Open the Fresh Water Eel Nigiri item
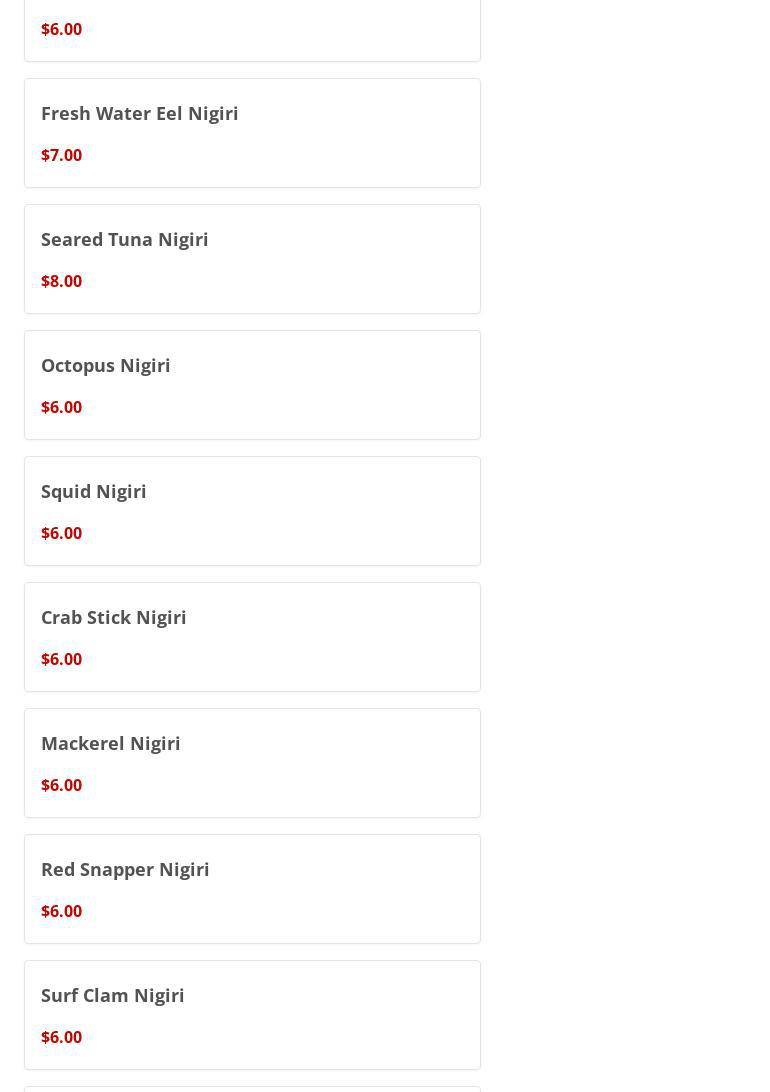 pyautogui.click(x=252, y=133)
